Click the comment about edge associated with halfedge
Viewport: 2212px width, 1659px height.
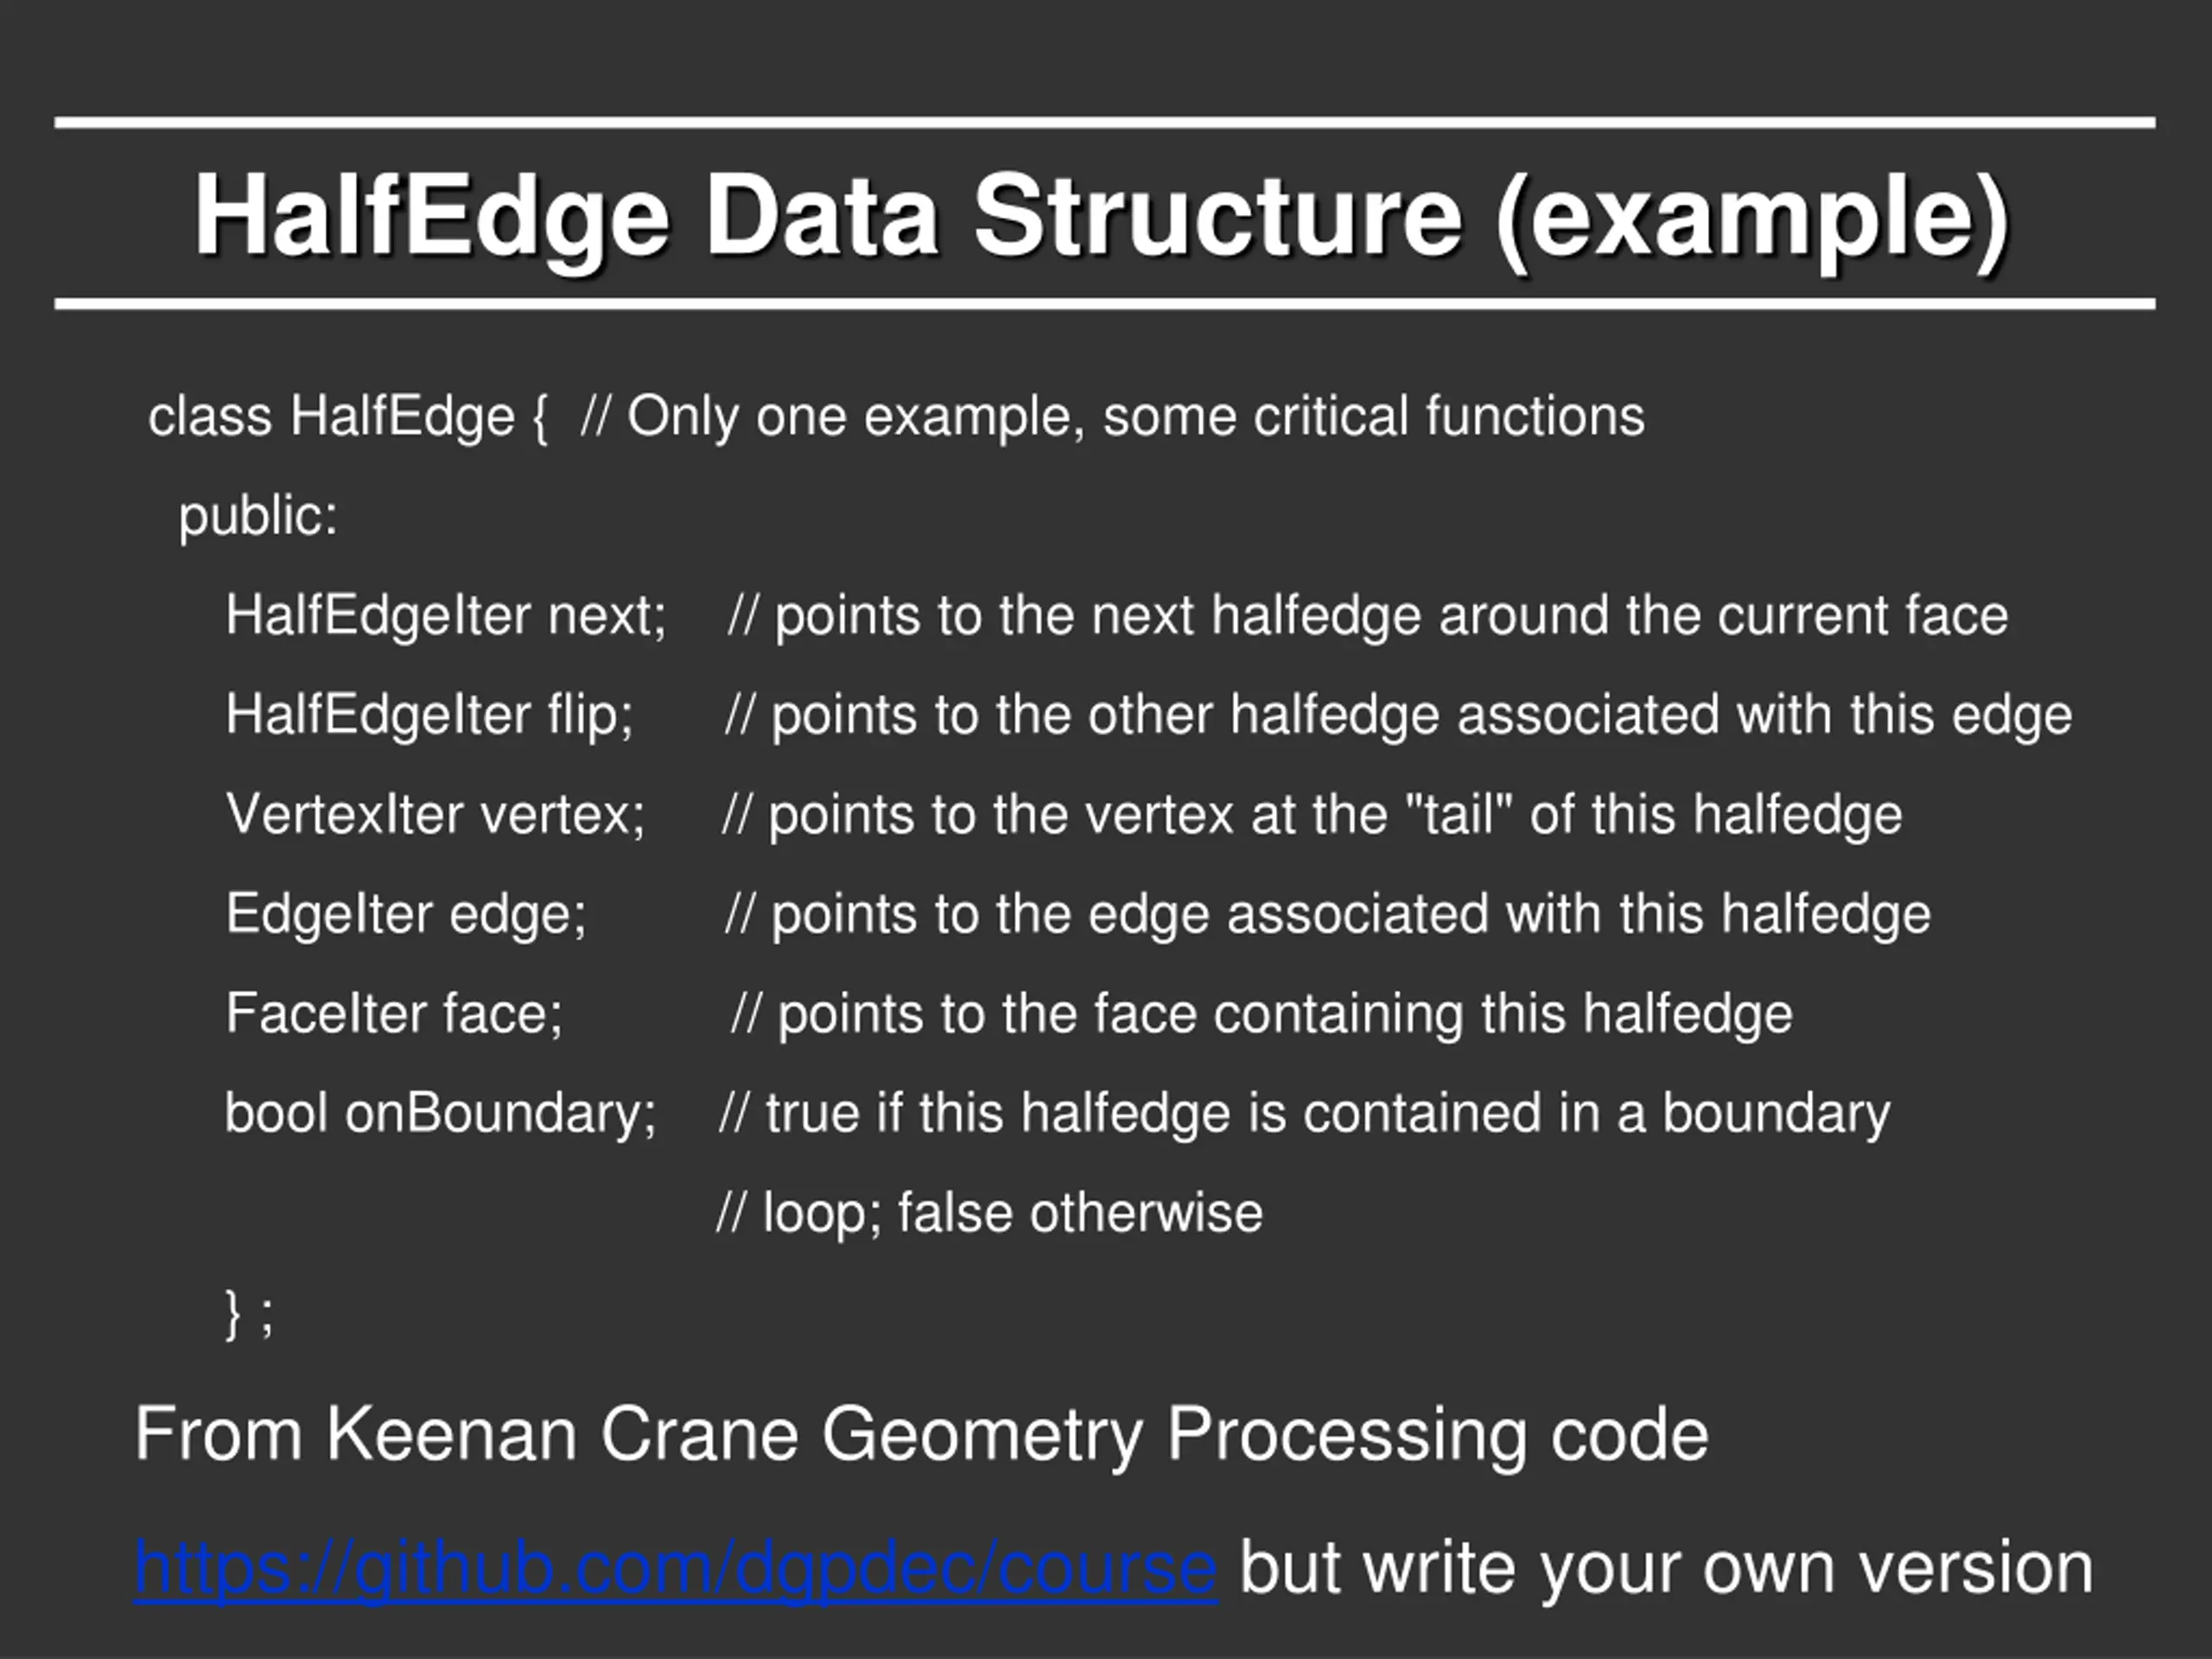[1327, 914]
